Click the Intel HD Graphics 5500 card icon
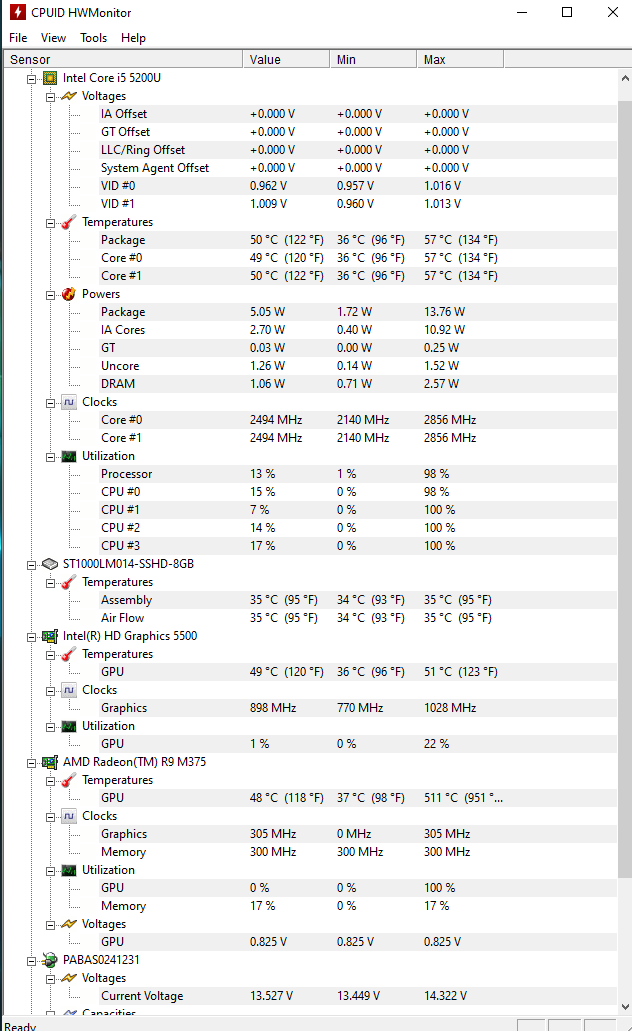Viewport: 632px width, 1031px height. [x=50, y=636]
